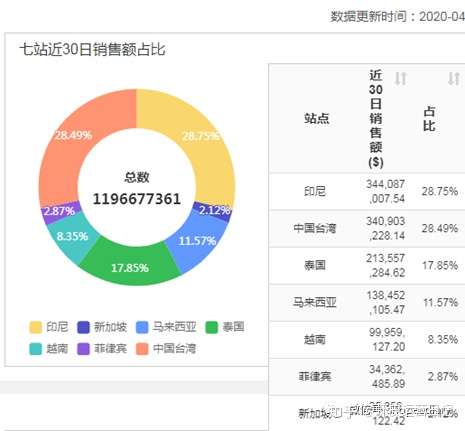The image size is (465, 431).
Task: Toggle 菲律宾 purple legend item
Action: tap(102, 349)
